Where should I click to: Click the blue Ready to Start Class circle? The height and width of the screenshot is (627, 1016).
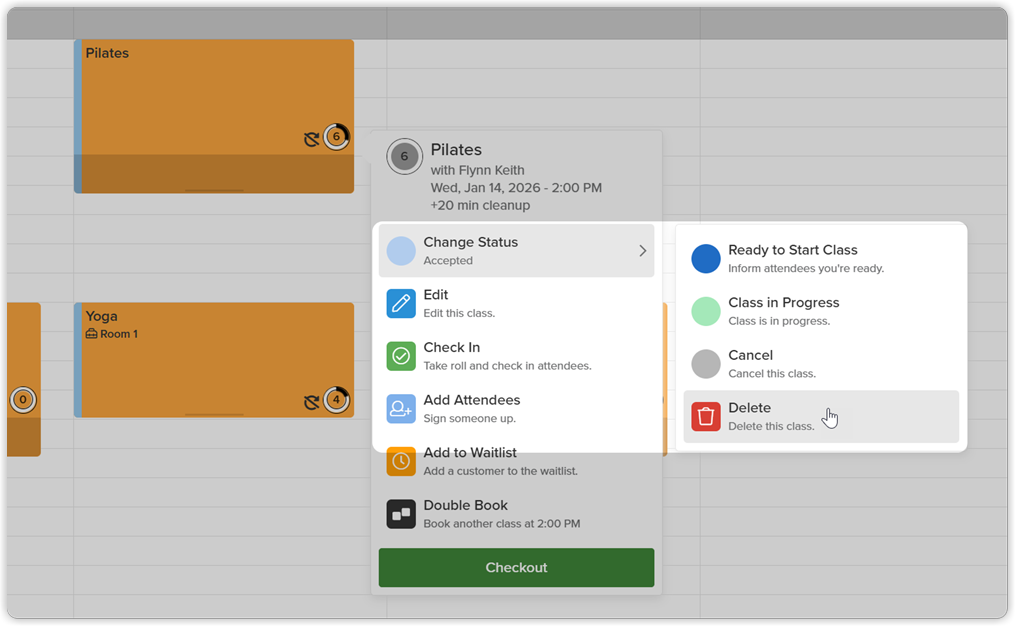click(x=706, y=258)
